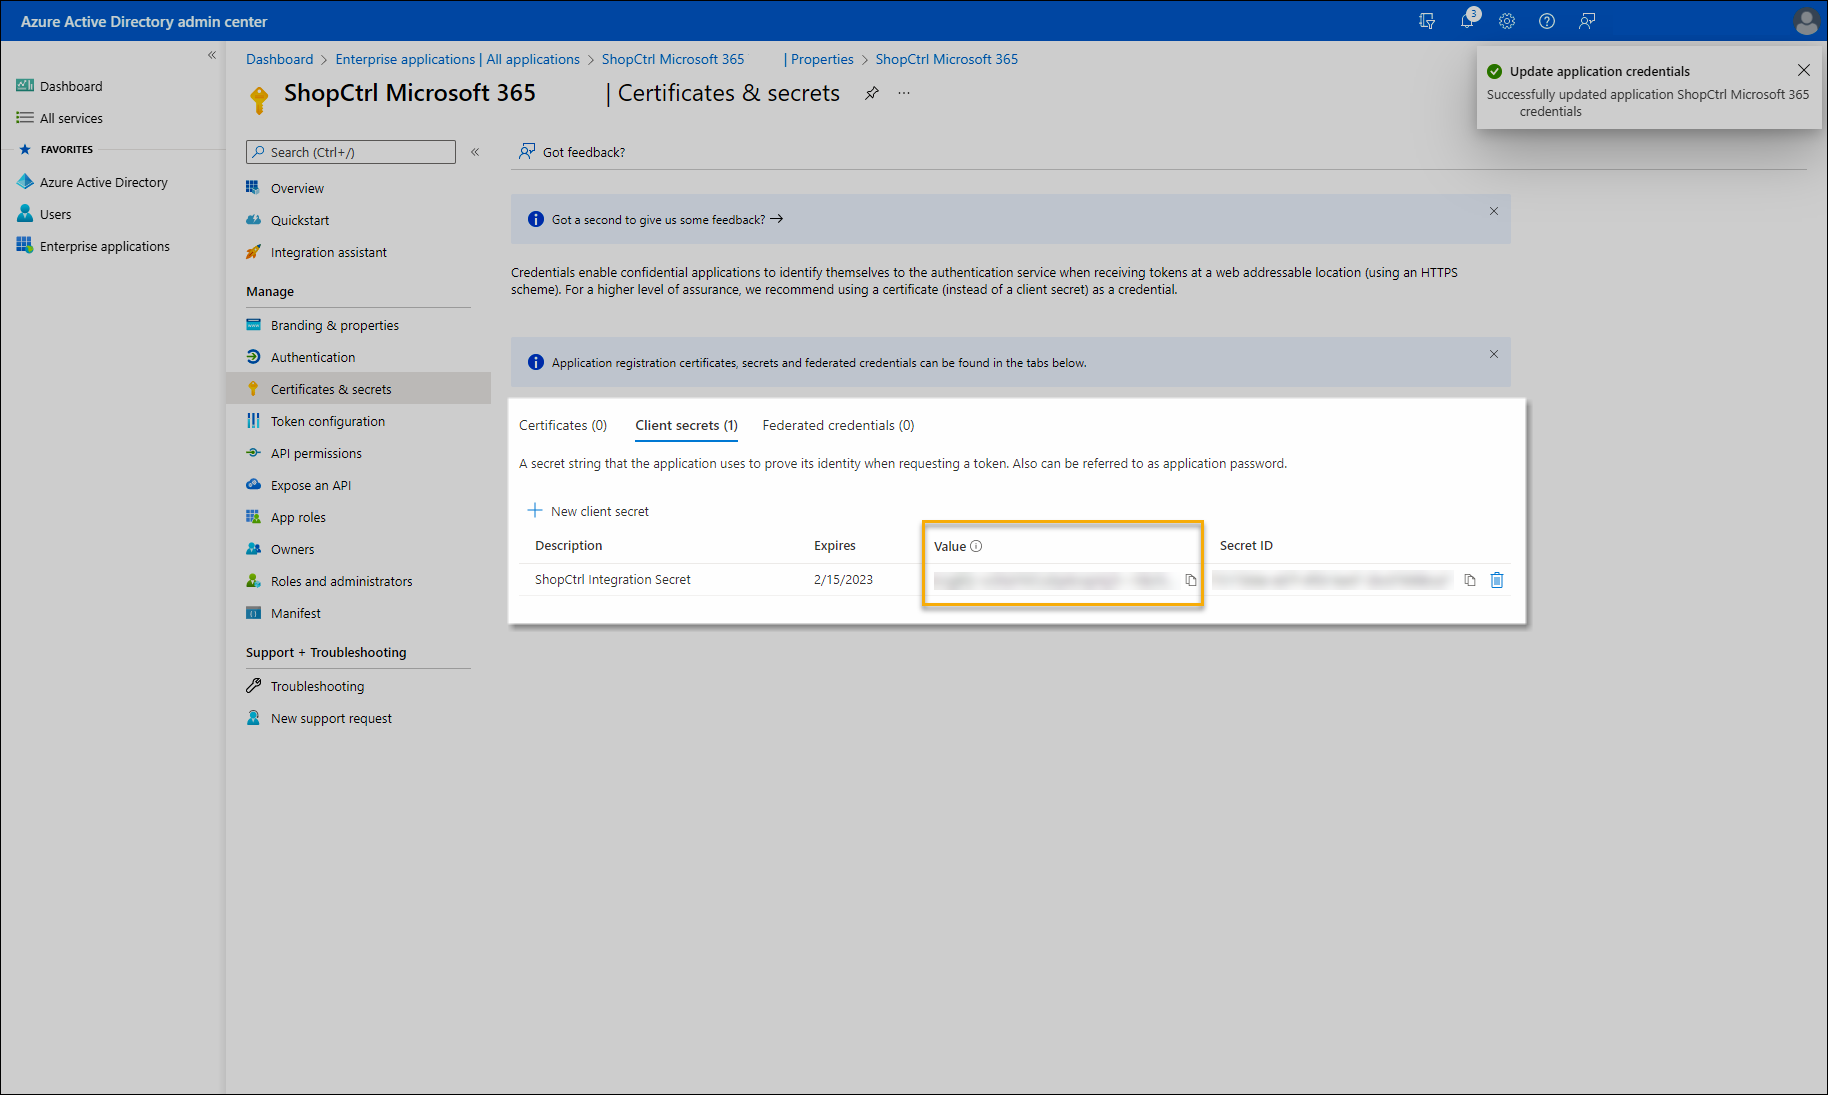Click the Expires column header
This screenshot has width=1828, height=1095.
[x=834, y=546]
